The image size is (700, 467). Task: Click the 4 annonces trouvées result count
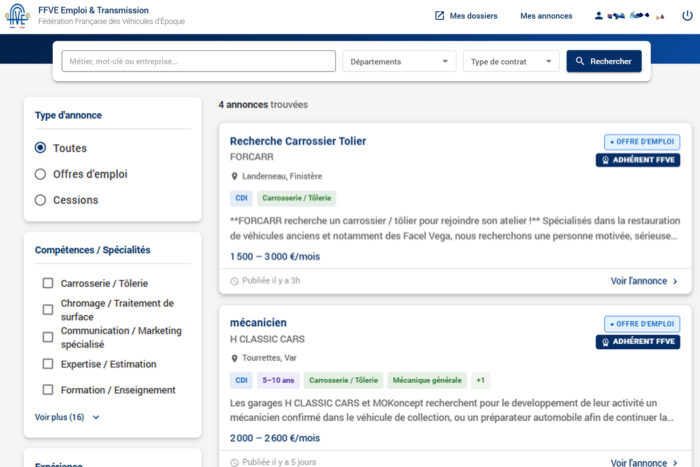pyautogui.click(x=263, y=104)
